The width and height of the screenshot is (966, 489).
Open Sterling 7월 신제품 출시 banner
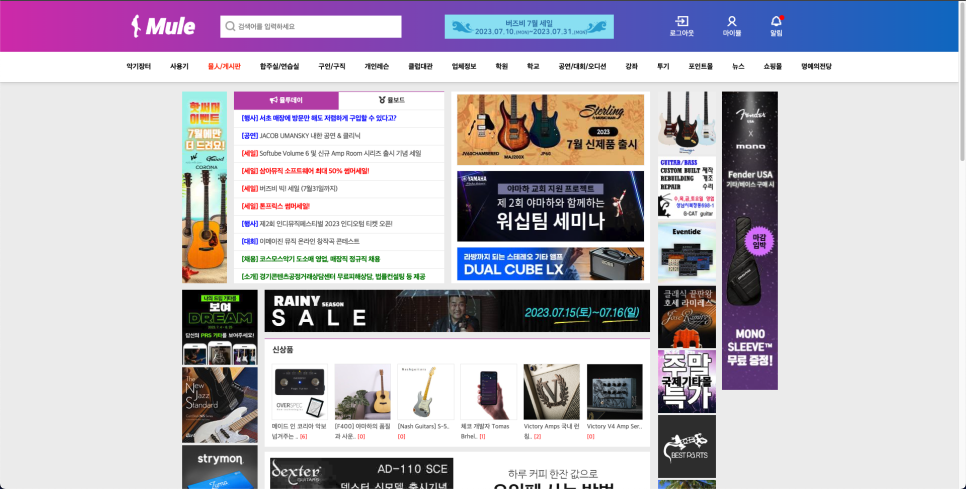pos(550,129)
